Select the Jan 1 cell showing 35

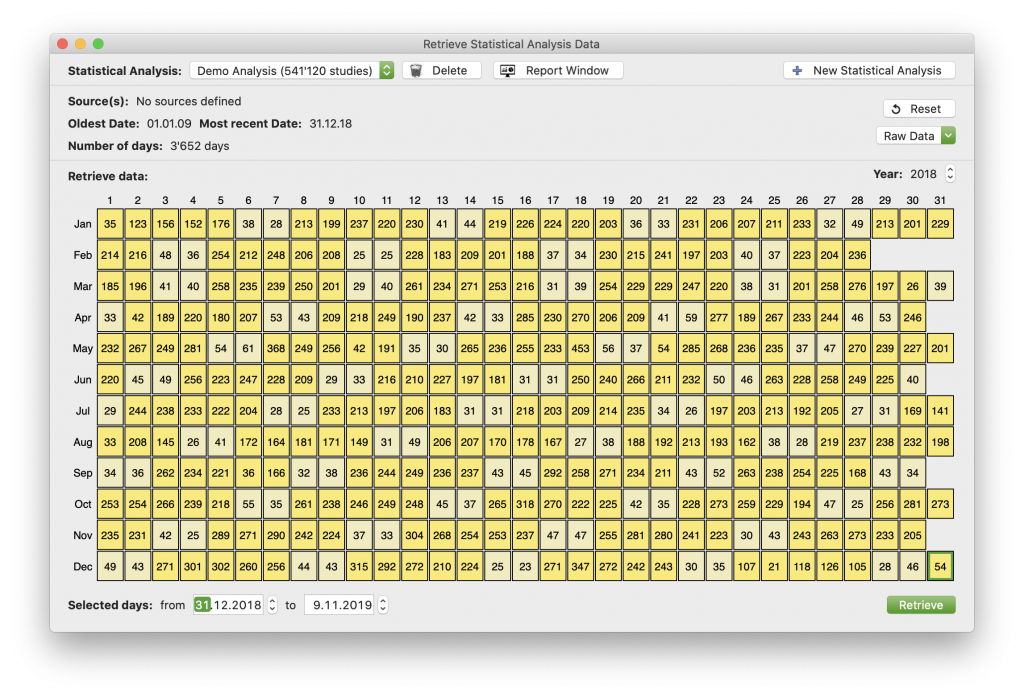(110, 224)
